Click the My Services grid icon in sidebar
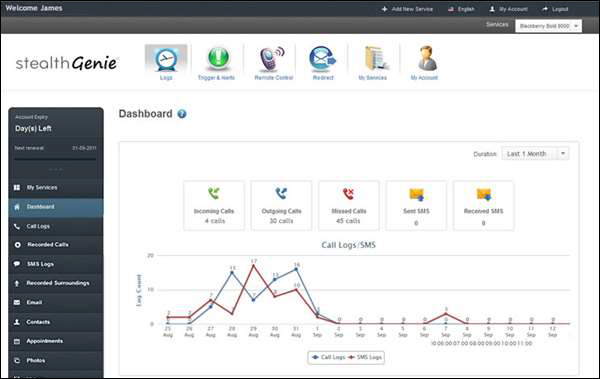The width and height of the screenshot is (600, 379). tap(17, 188)
